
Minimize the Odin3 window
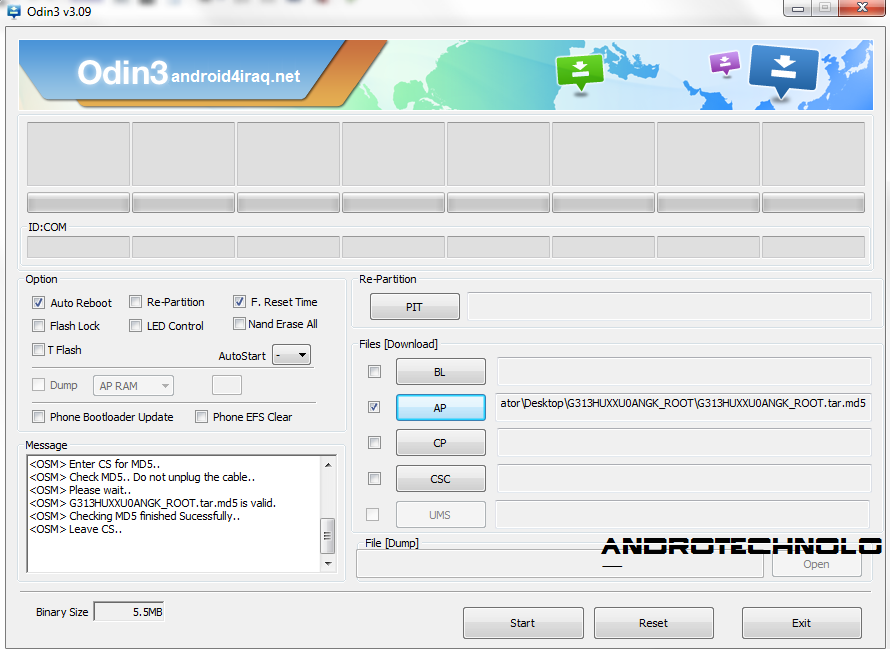point(798,8)
